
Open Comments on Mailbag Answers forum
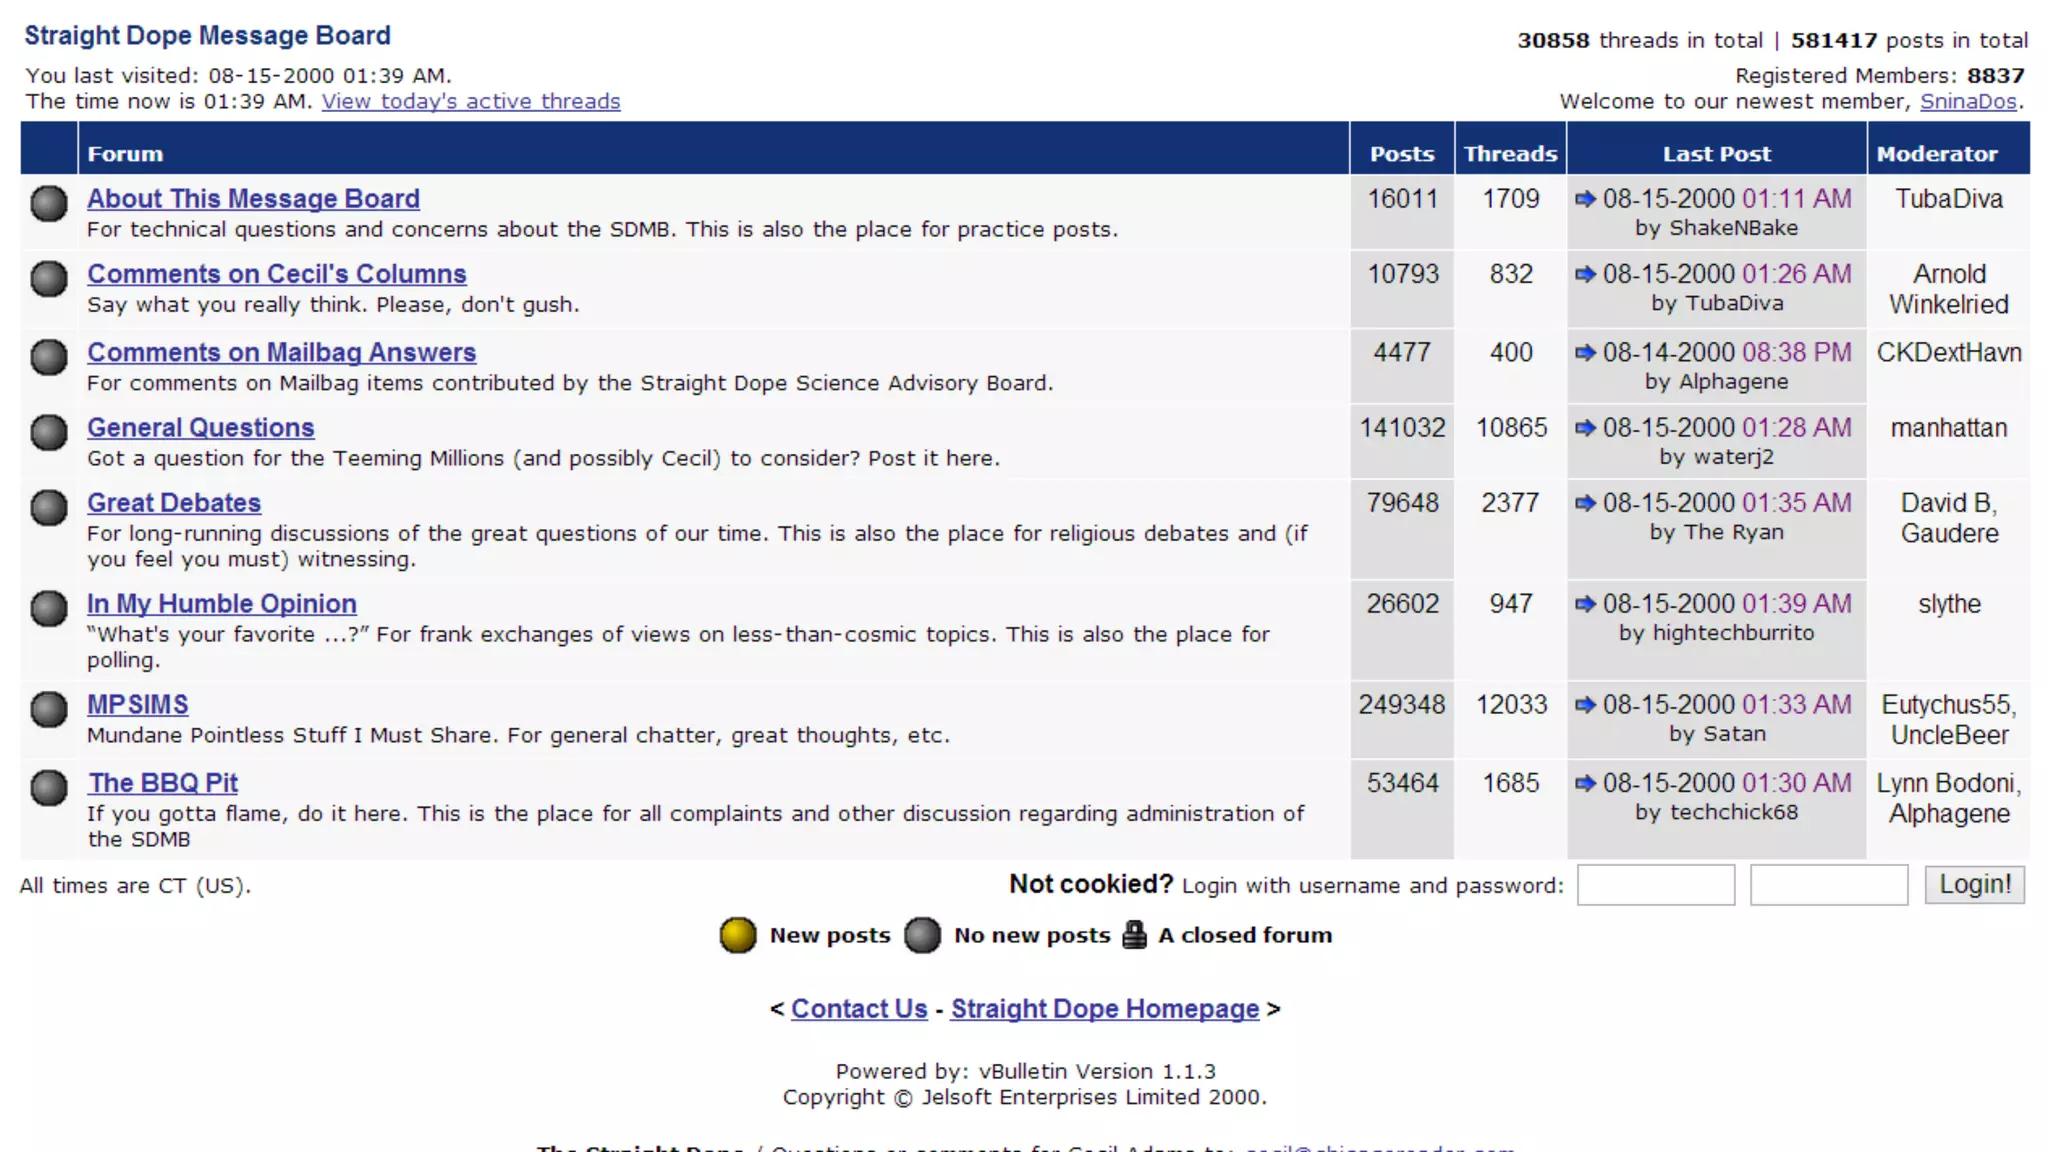pyautogui.click(x=281, y=353)
